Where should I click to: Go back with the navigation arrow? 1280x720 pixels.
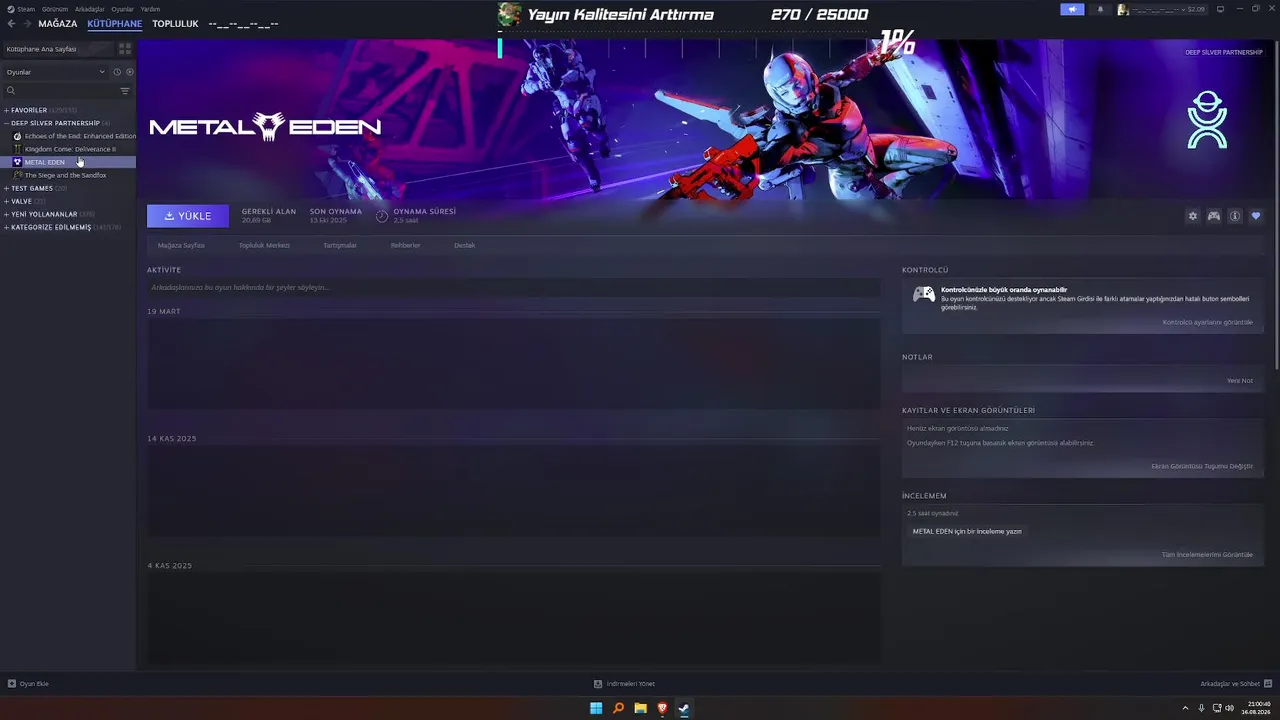(11, 24)
